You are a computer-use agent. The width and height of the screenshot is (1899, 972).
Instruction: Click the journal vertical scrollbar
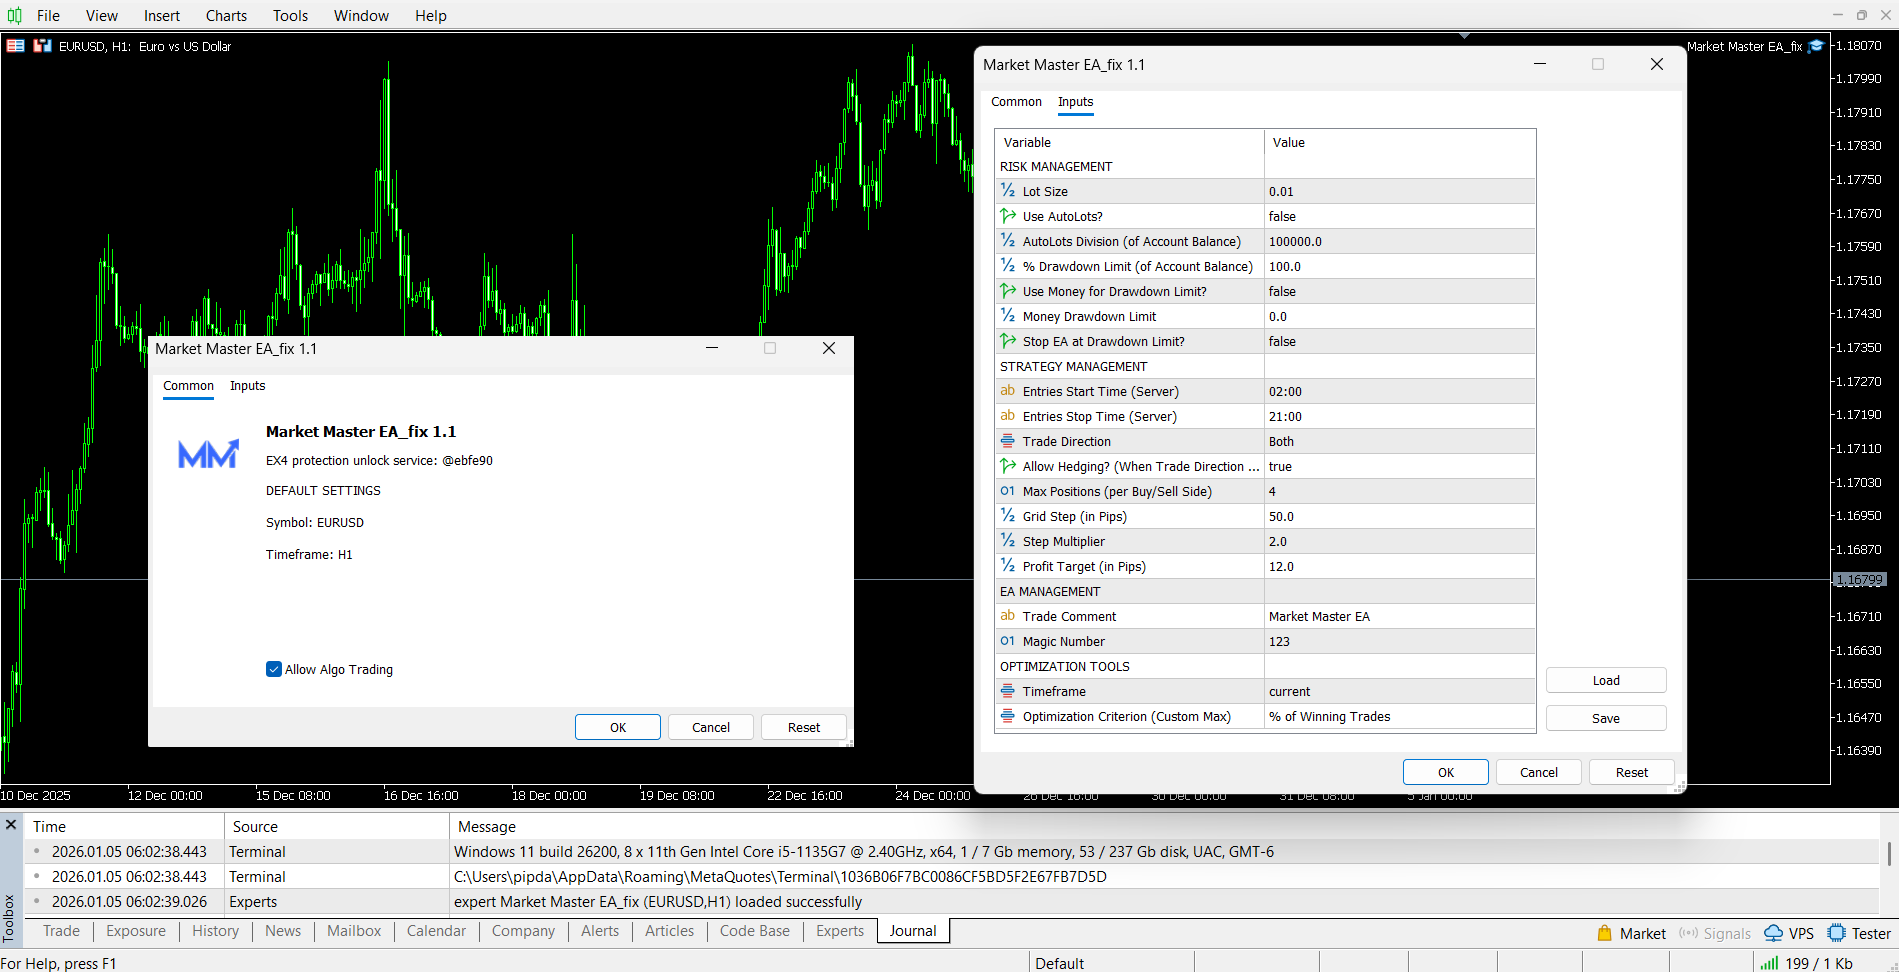(1888, 854)
